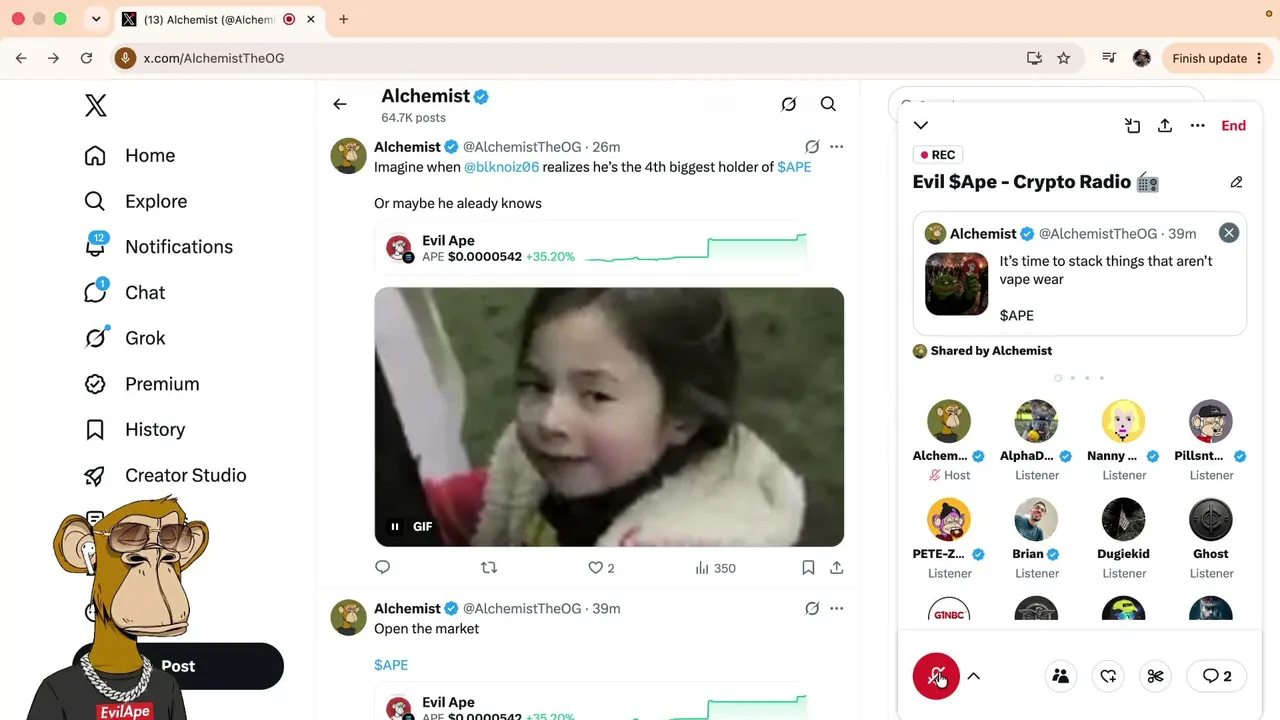Remove the shared post from the Space
The image size is (1280, 720).
pyautogui.click(x=1229, y=233)
